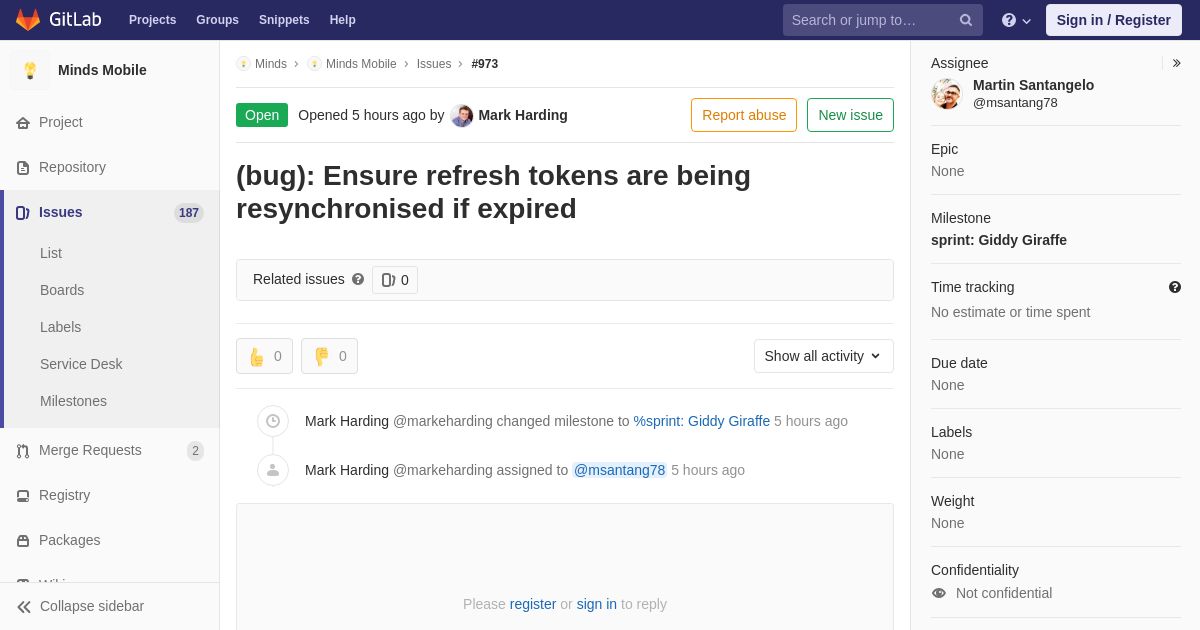The image size is (1200, 630).
Task: Click Issues count badge 187
Action: 189,213
